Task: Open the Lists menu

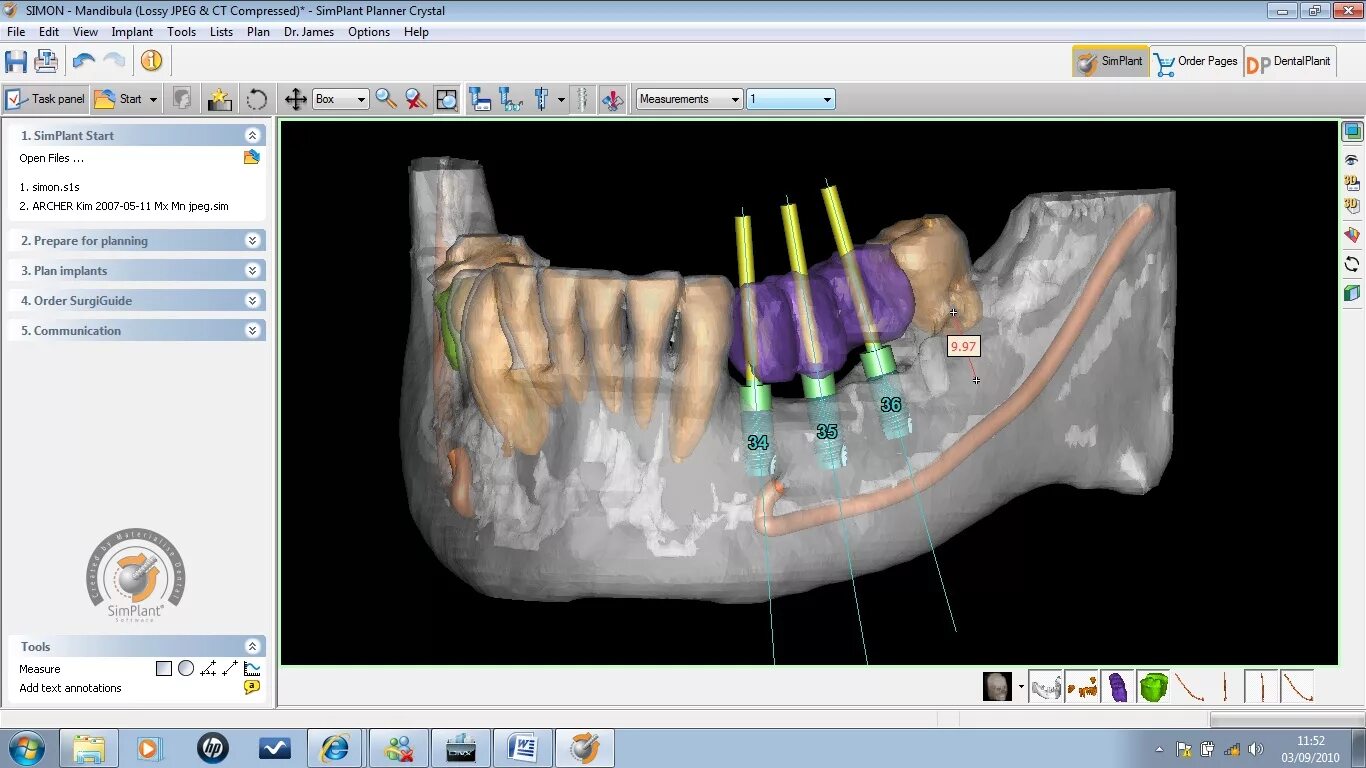Action: 221,32
